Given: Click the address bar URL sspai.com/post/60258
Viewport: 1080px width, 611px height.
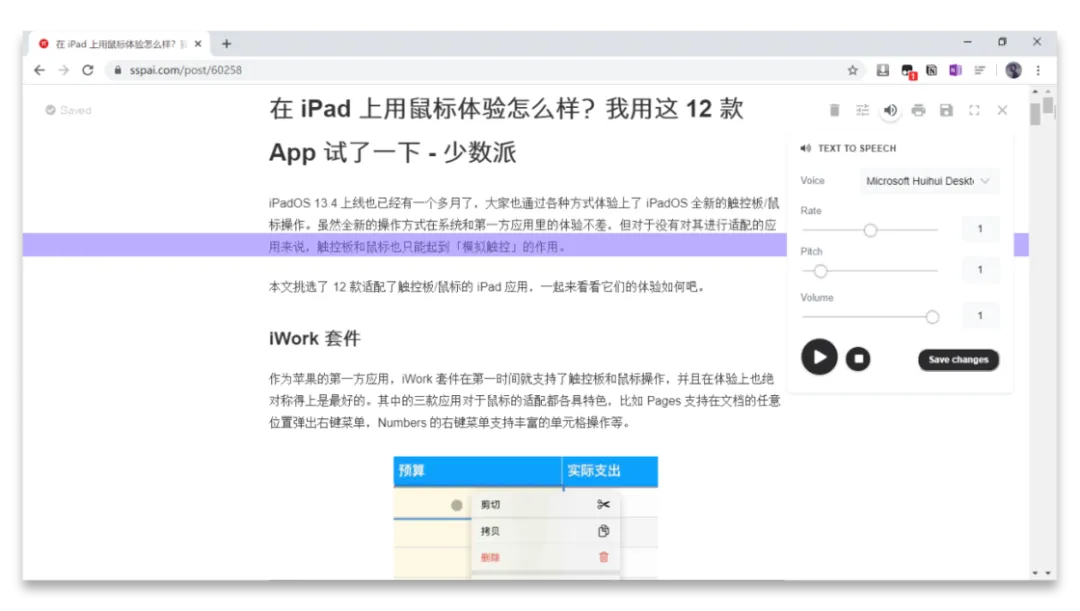Looking at the screenshot, I should click(x=185, y=70).
